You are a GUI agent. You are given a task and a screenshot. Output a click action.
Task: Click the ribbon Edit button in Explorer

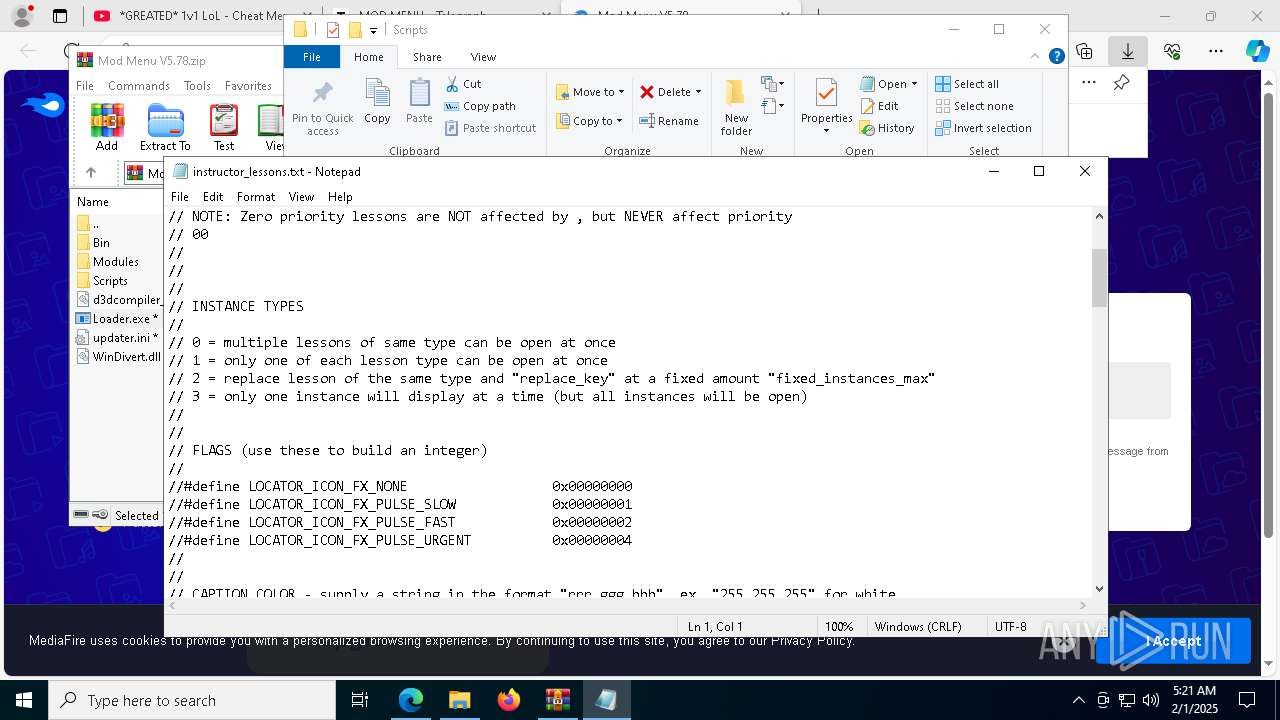tap(879, 106)
